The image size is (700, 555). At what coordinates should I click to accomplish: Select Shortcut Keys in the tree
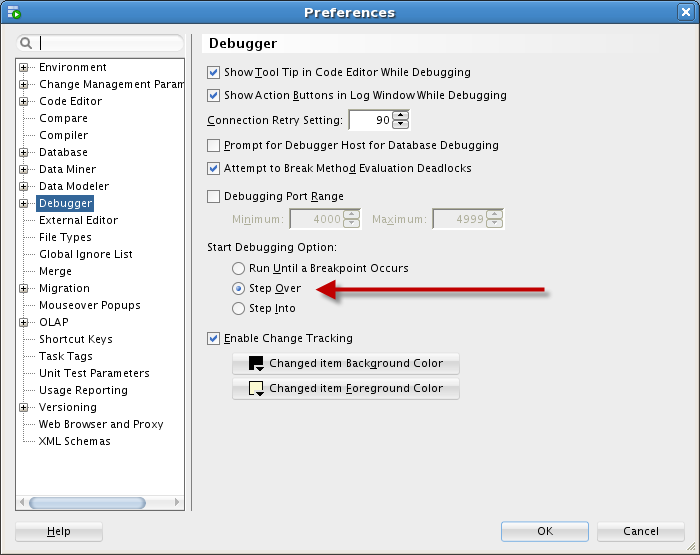(75, 339)
